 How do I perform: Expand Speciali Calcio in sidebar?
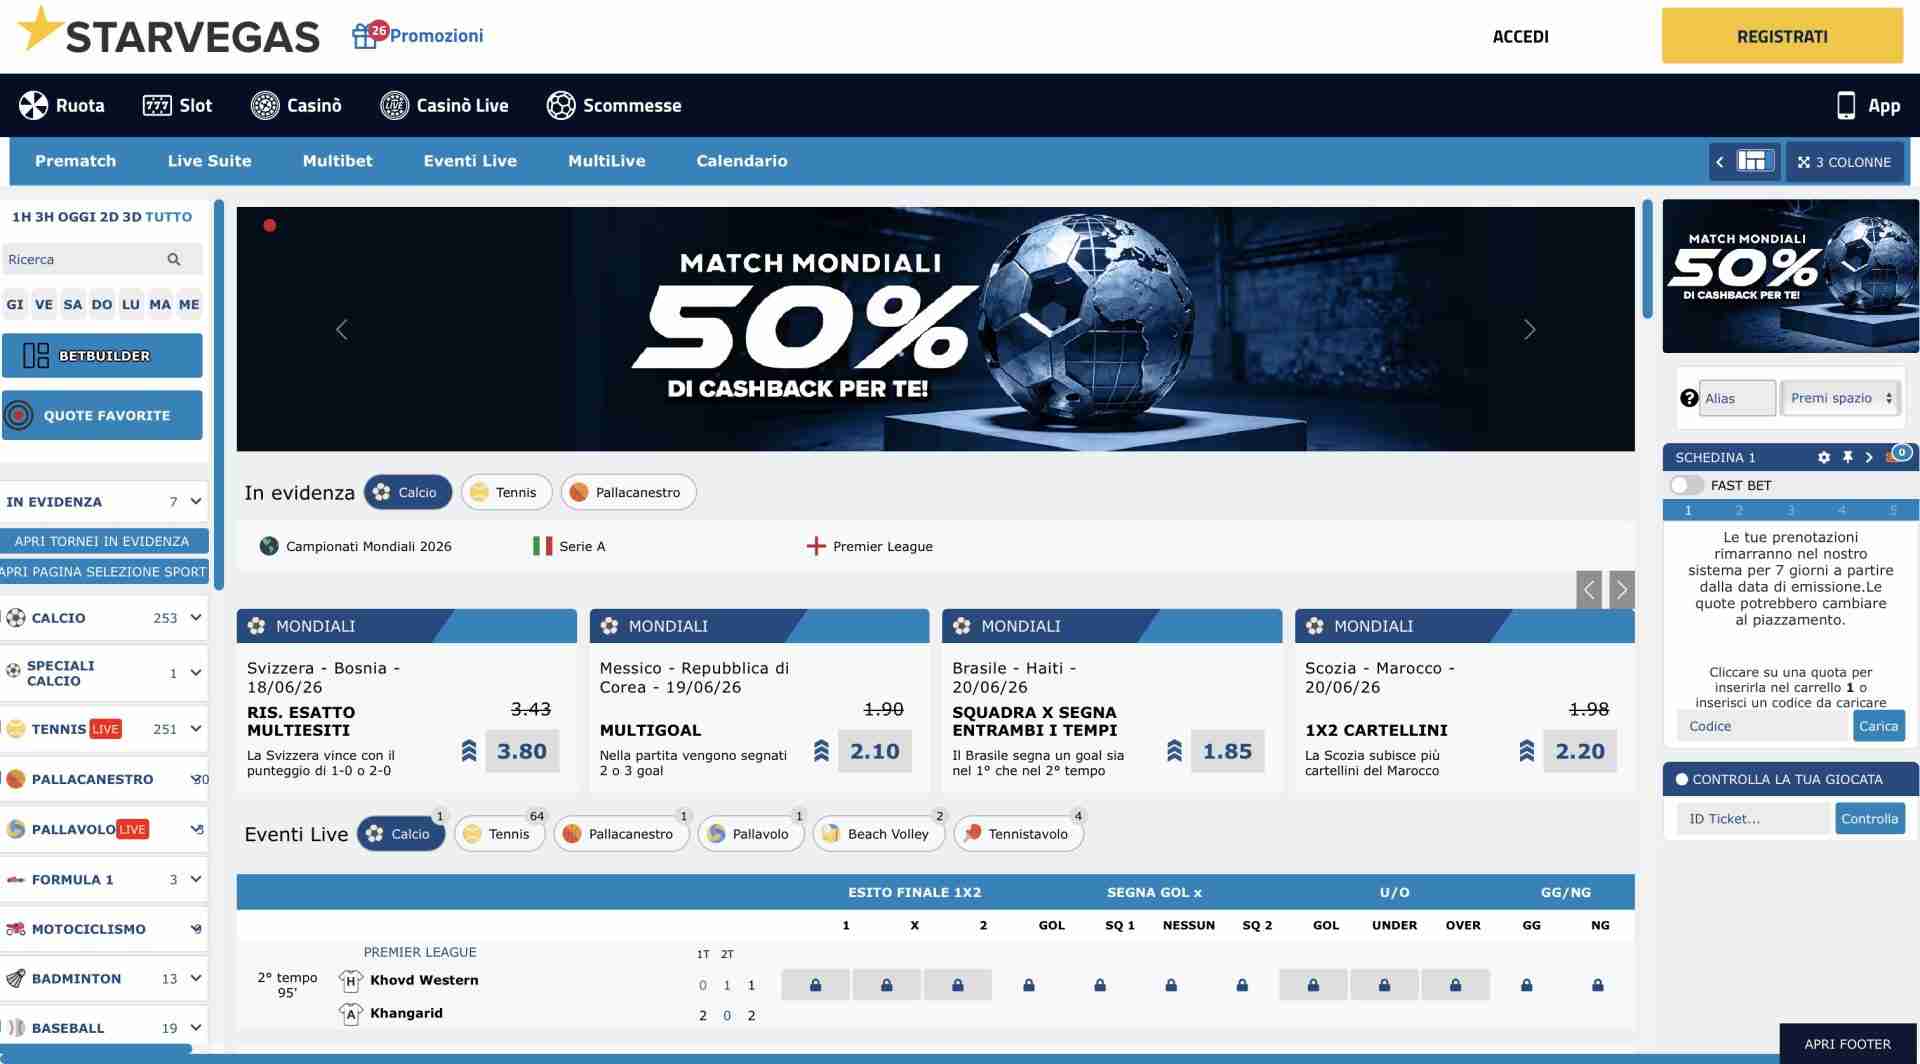[196, 673]
